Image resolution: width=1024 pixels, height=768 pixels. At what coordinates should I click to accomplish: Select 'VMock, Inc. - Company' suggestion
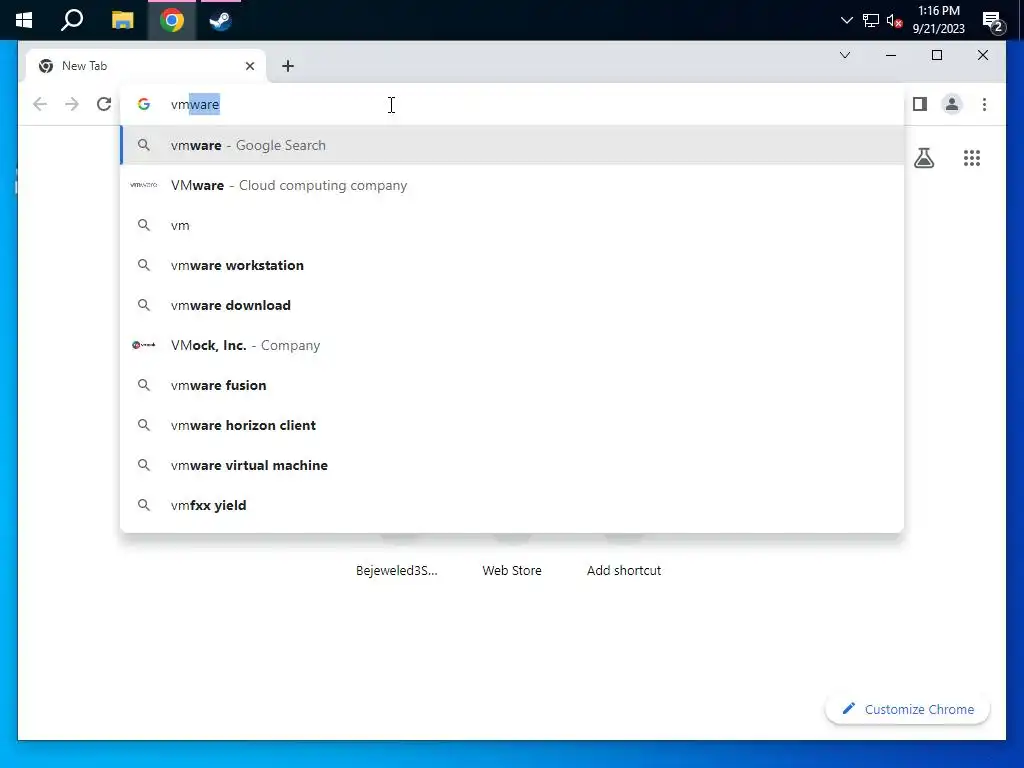512,345
